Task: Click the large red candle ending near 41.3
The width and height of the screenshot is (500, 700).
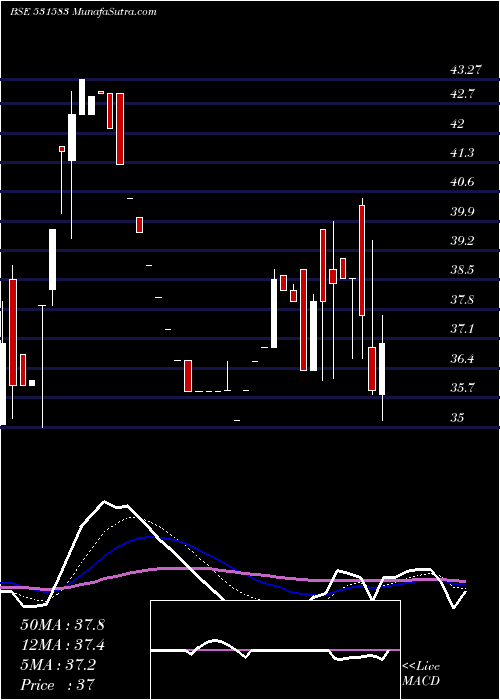Action: pos(120,129)
